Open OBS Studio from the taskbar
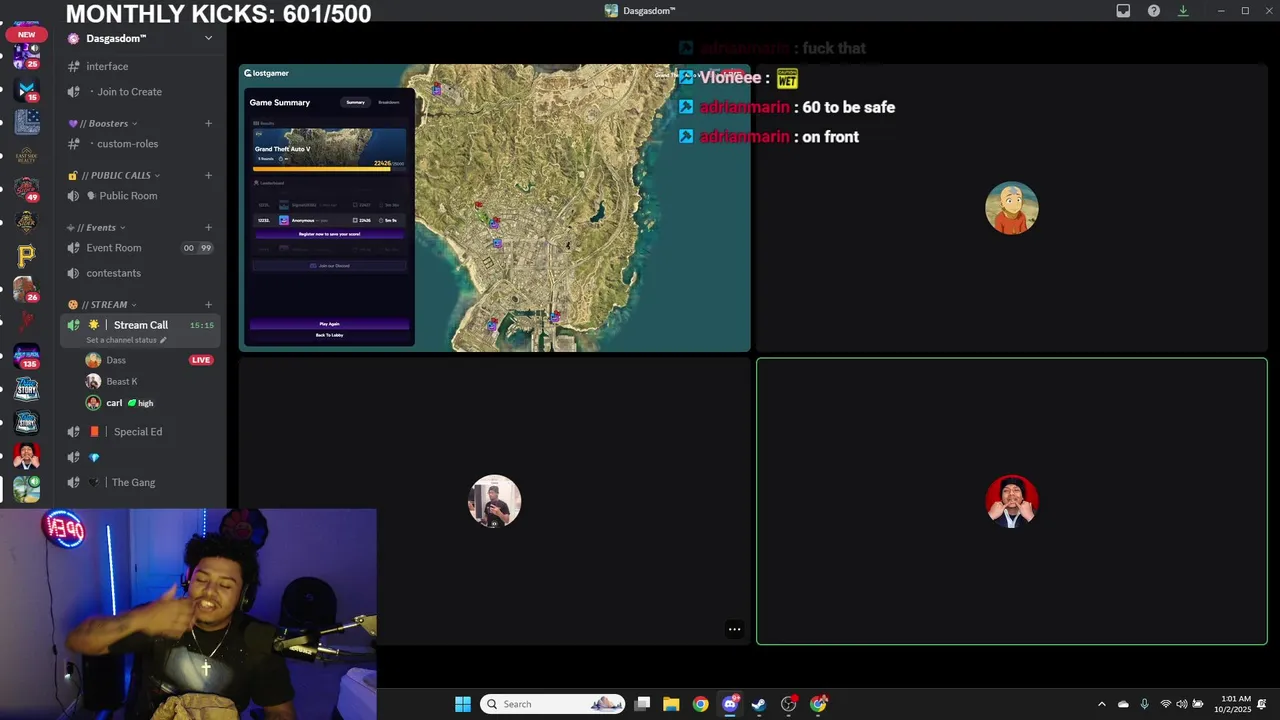The width and height of the screenshot is (1280, 720). tap(789, 704)
